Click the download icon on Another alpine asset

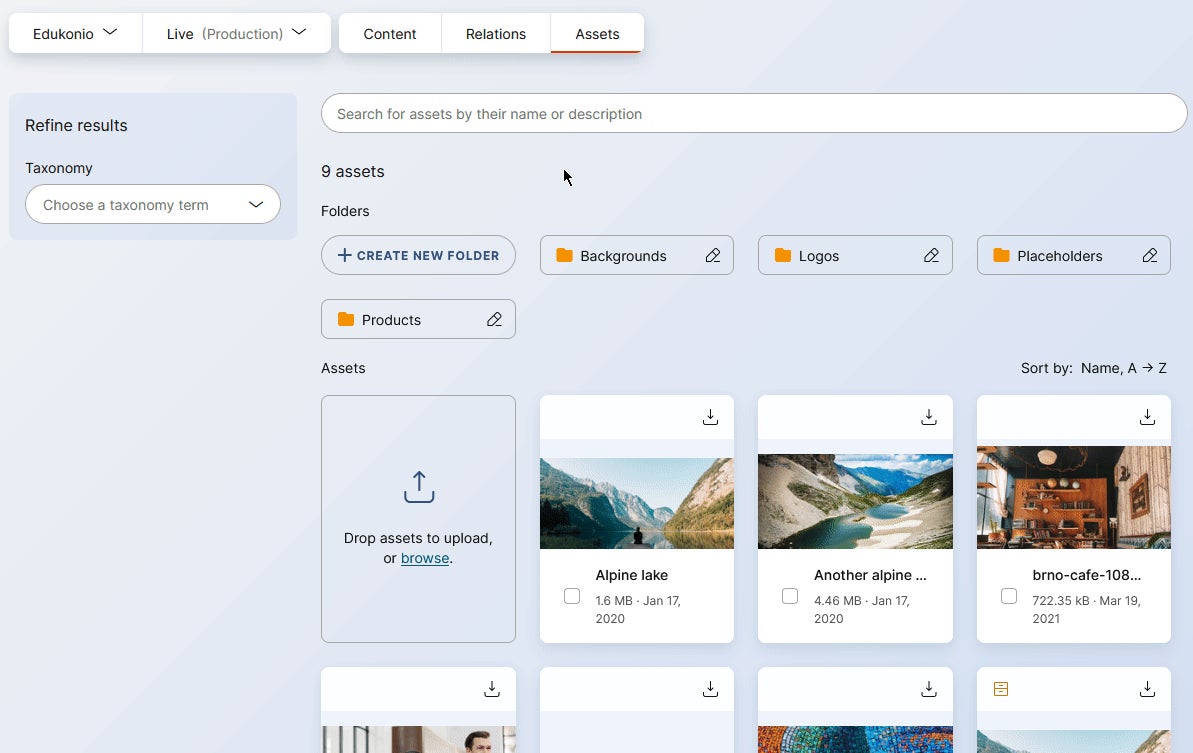[928, 417]
